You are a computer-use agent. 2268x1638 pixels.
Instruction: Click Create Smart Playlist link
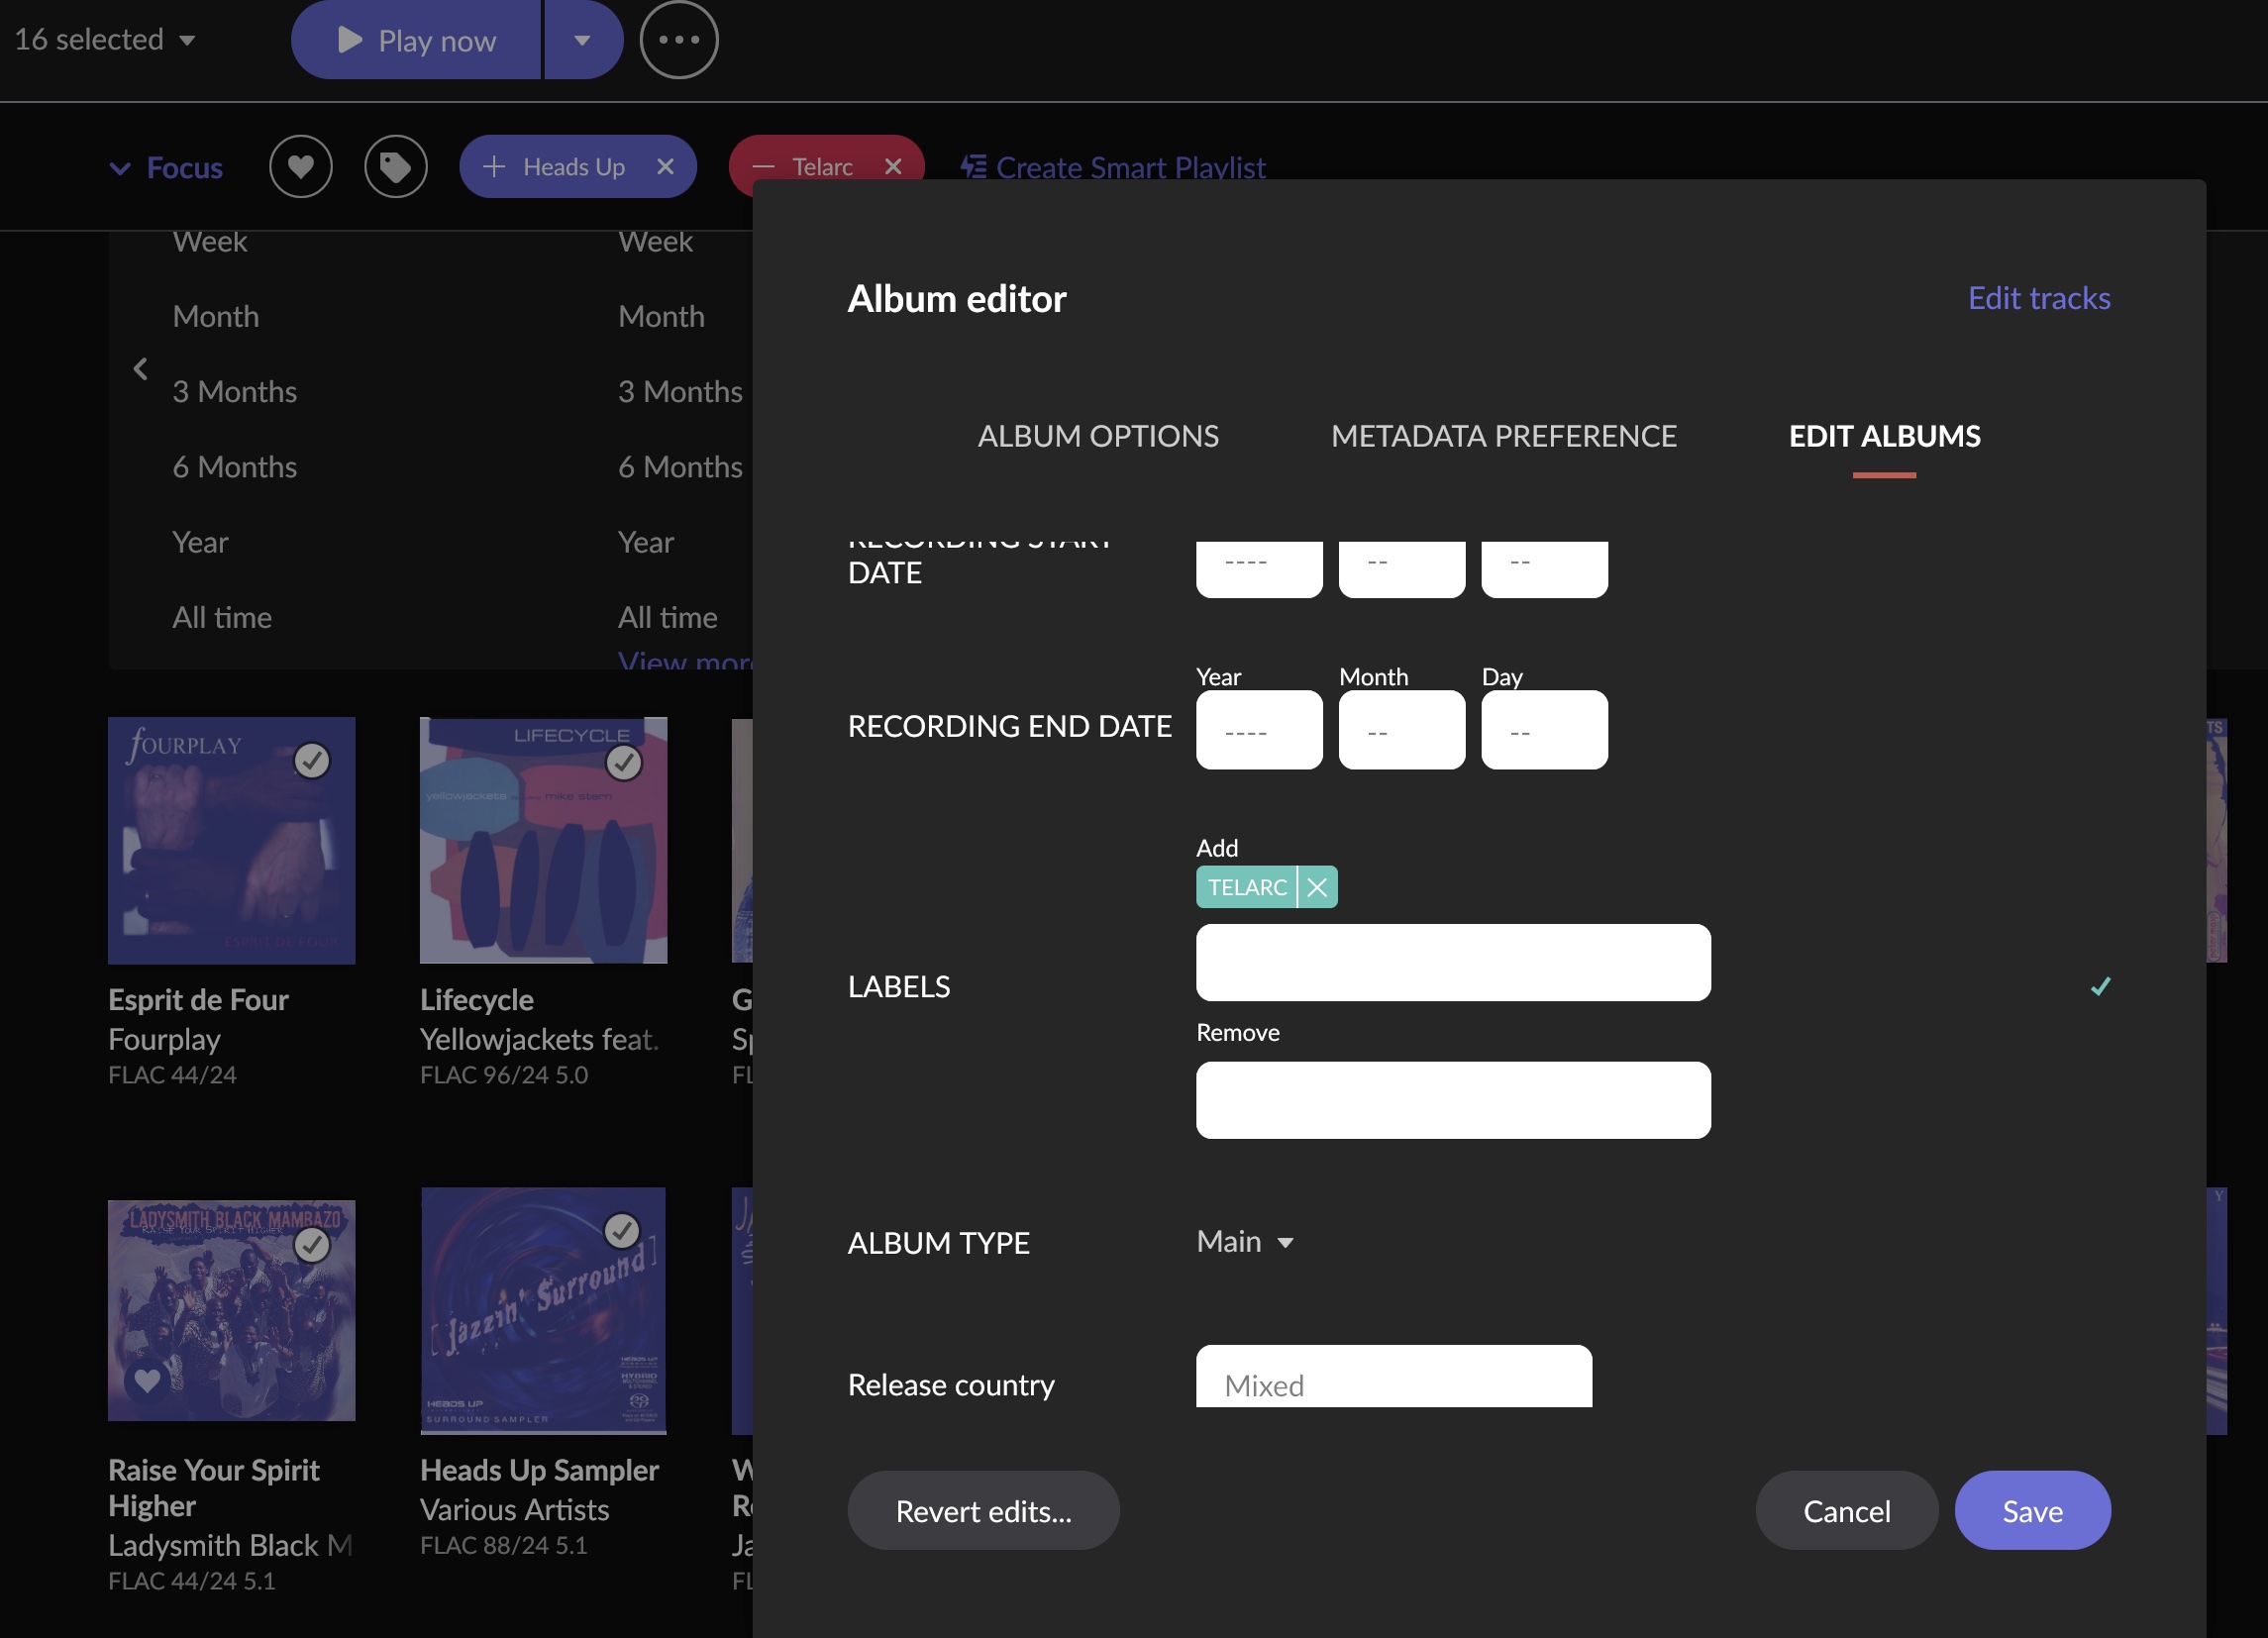1114,167
